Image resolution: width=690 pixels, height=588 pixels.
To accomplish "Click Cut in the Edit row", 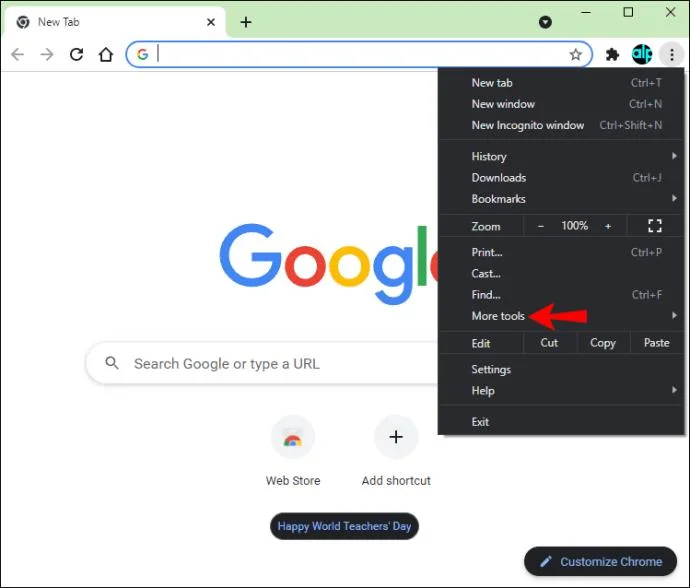I will coord(550,343).
